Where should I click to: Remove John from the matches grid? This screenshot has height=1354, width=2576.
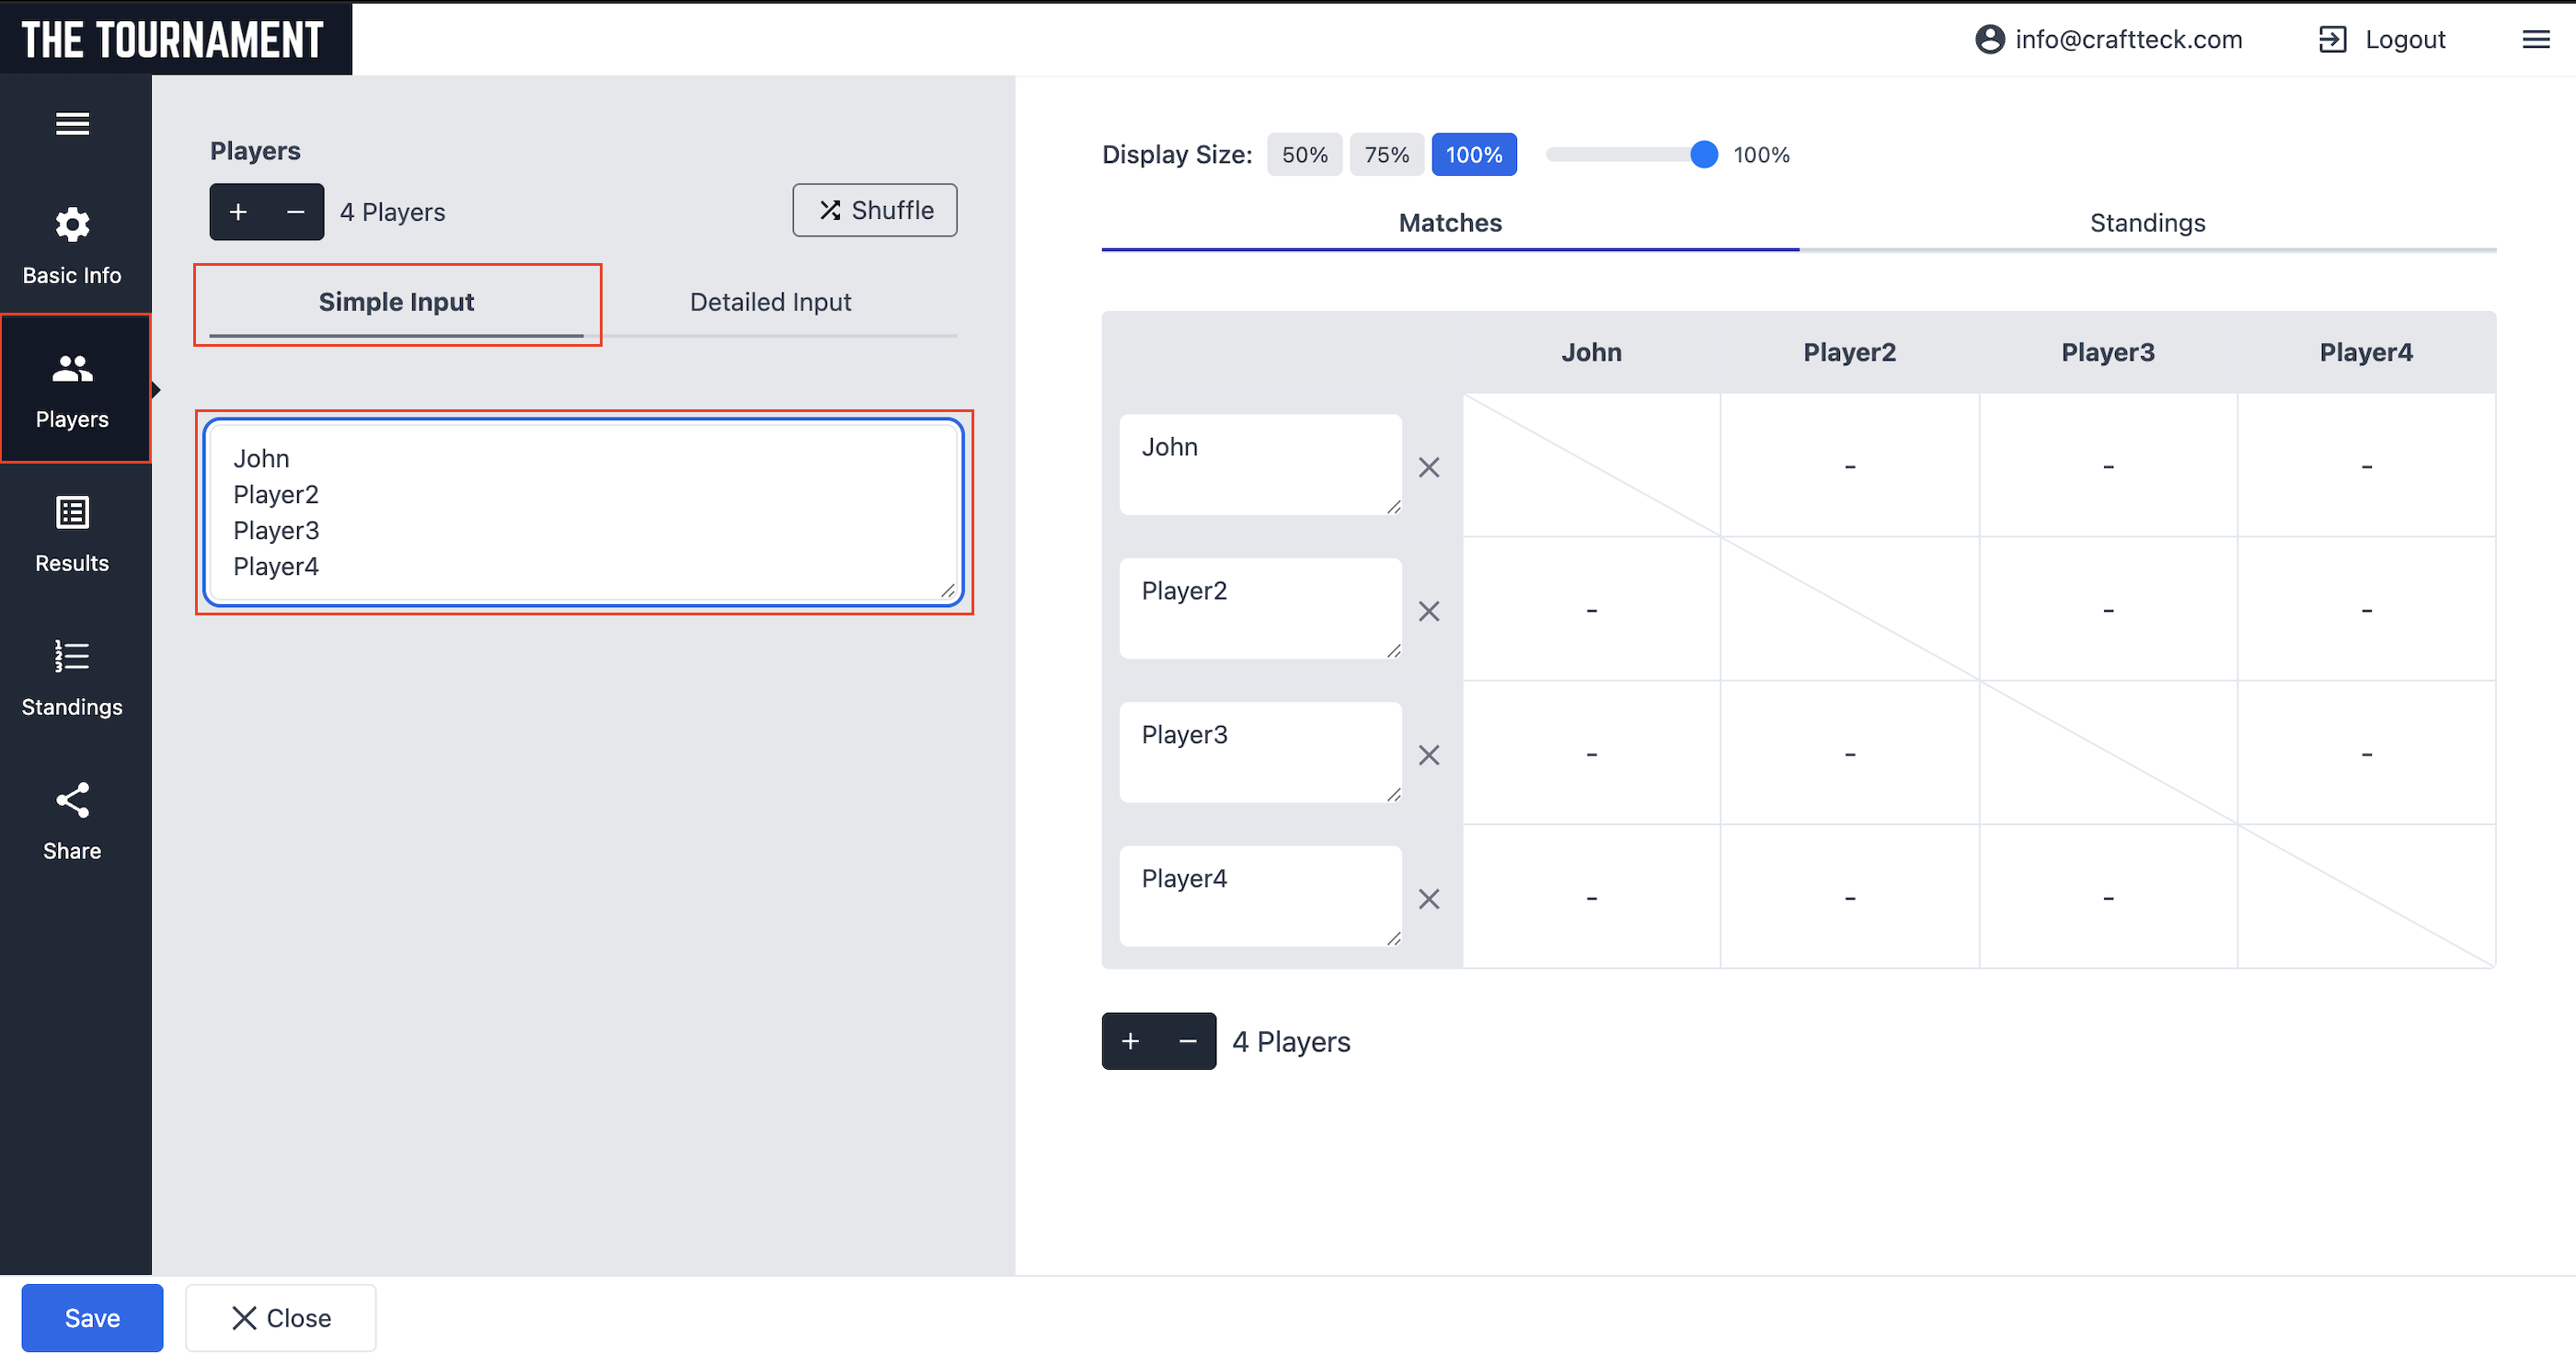click(1429, 467)
